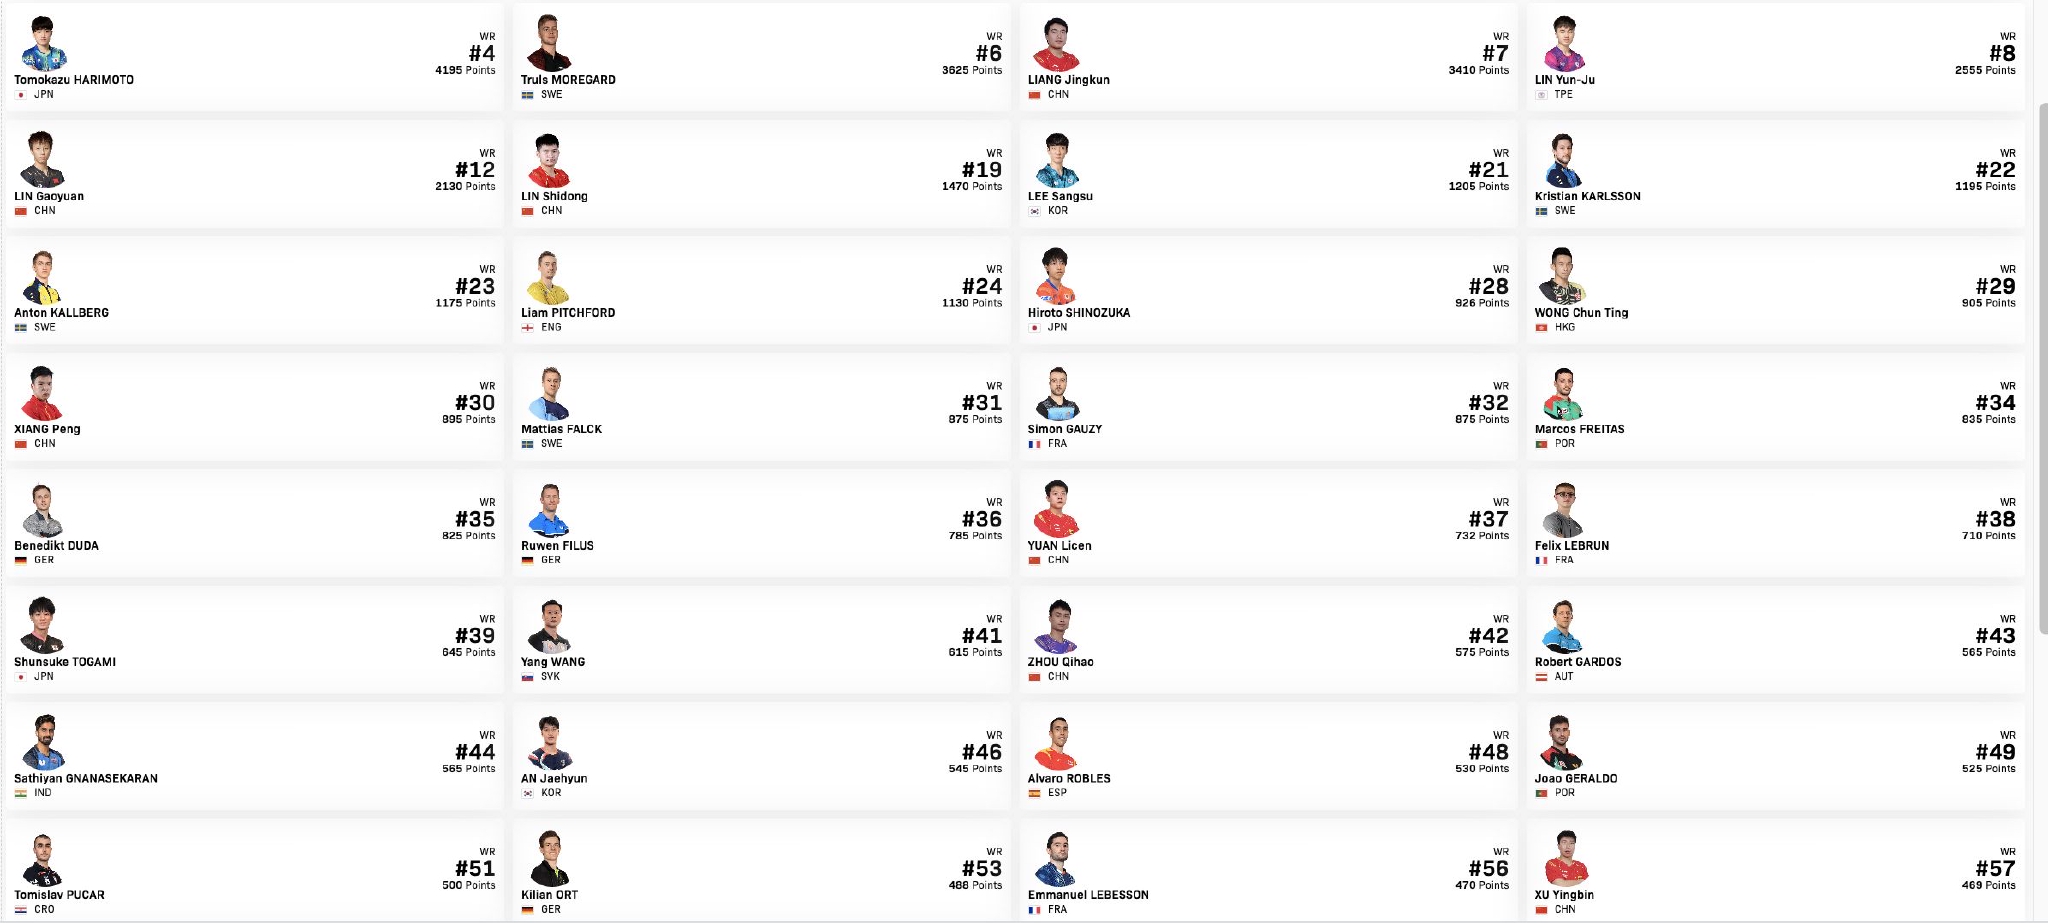Click the India flag under Sathiyan GNANASEKARAN
The width and height of the screenshot is (2048, 923).
click(x=20, y=793)
